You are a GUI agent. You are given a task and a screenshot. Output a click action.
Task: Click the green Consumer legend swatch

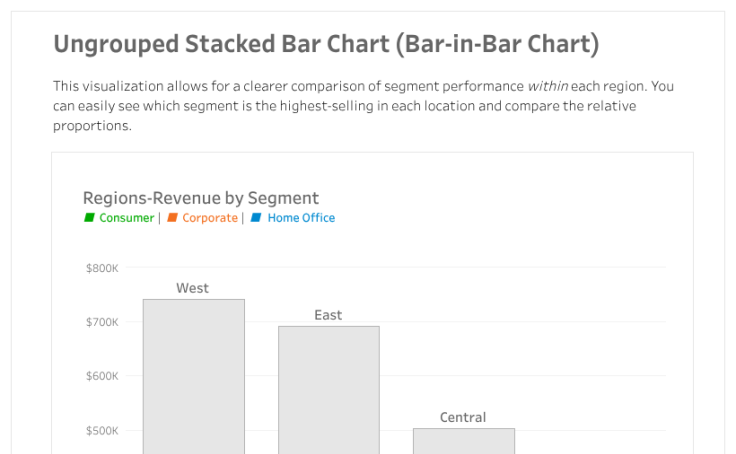point(89,218)
